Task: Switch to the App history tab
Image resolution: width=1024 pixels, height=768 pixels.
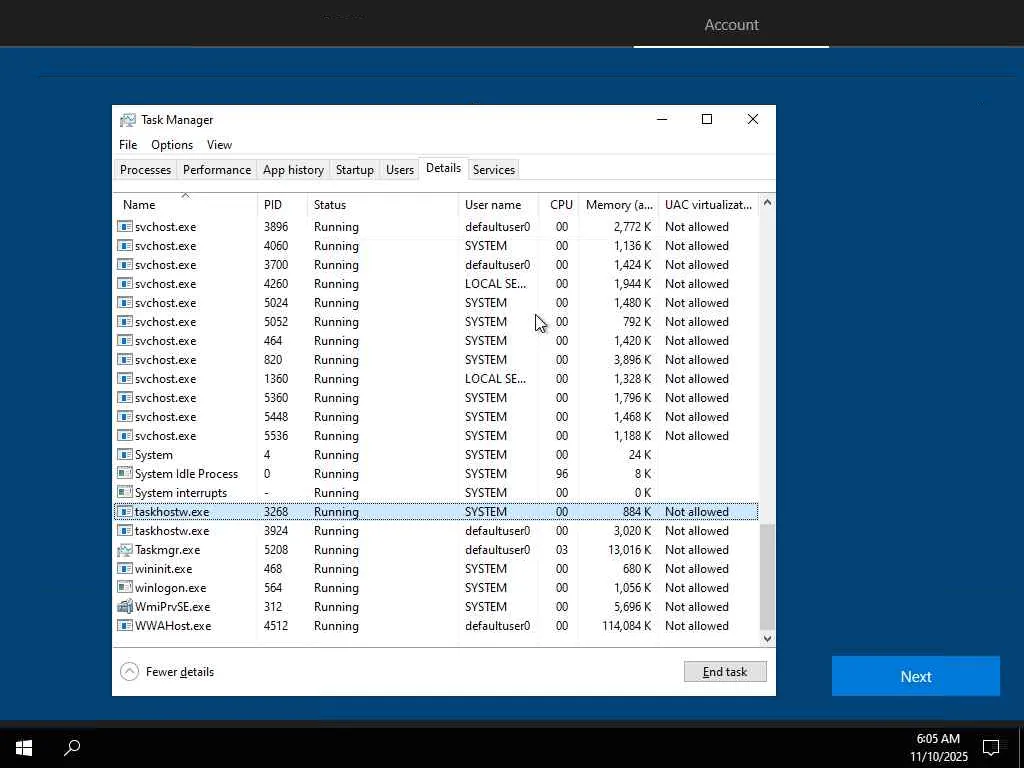Action: 293,170
